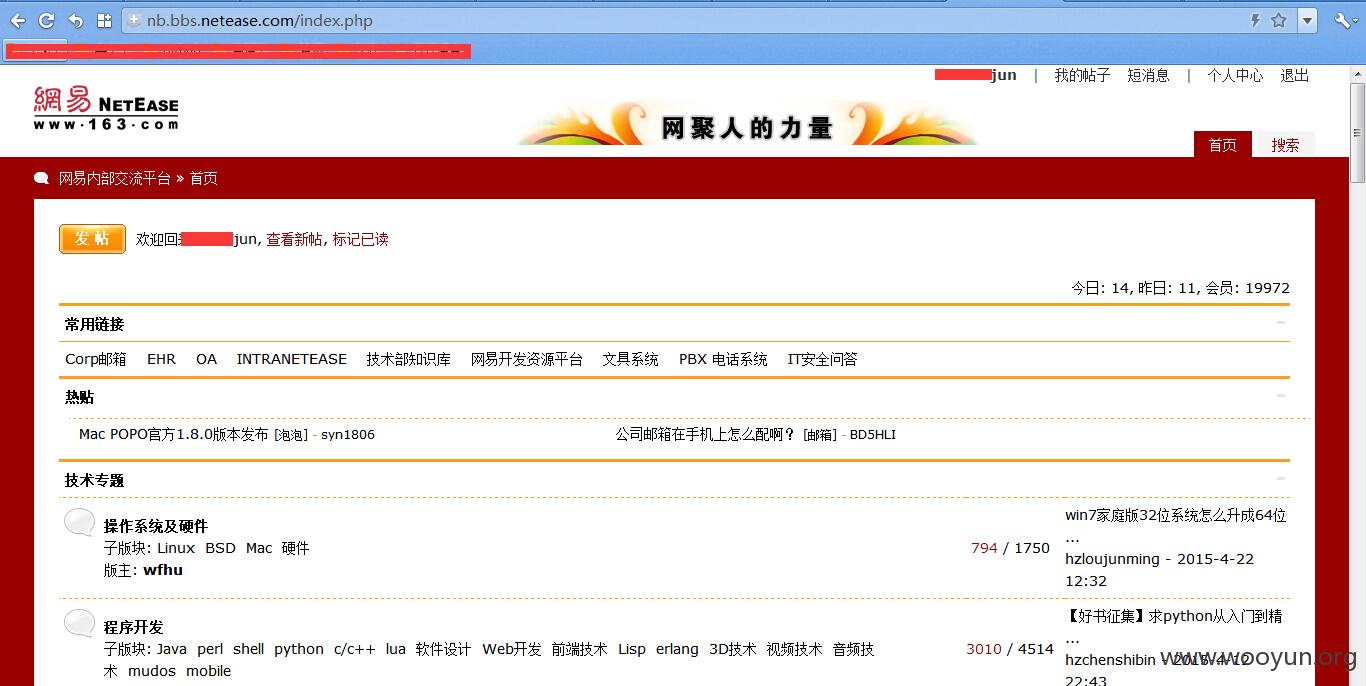
Task: Bookmark page with star icon
Action: coord(1279,20)
